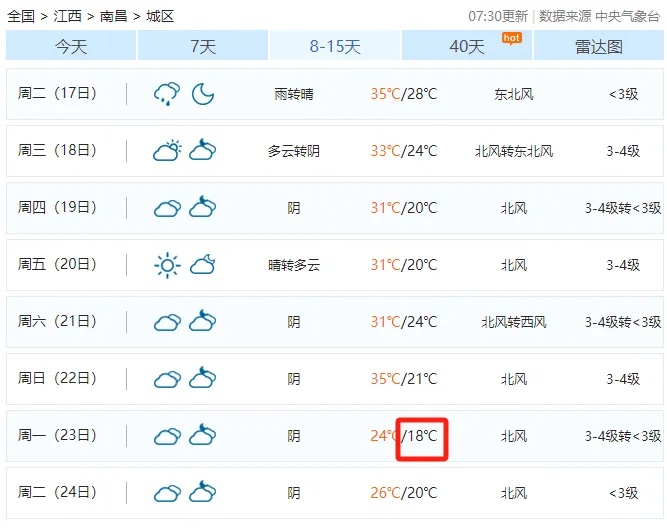
Task: Open the 南昌 breadcrumb link
Action: point(114,16)
